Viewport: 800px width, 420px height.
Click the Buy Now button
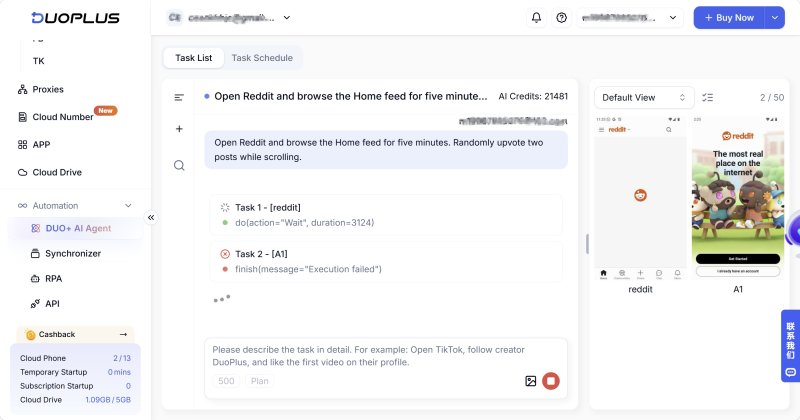click(729, 17)
